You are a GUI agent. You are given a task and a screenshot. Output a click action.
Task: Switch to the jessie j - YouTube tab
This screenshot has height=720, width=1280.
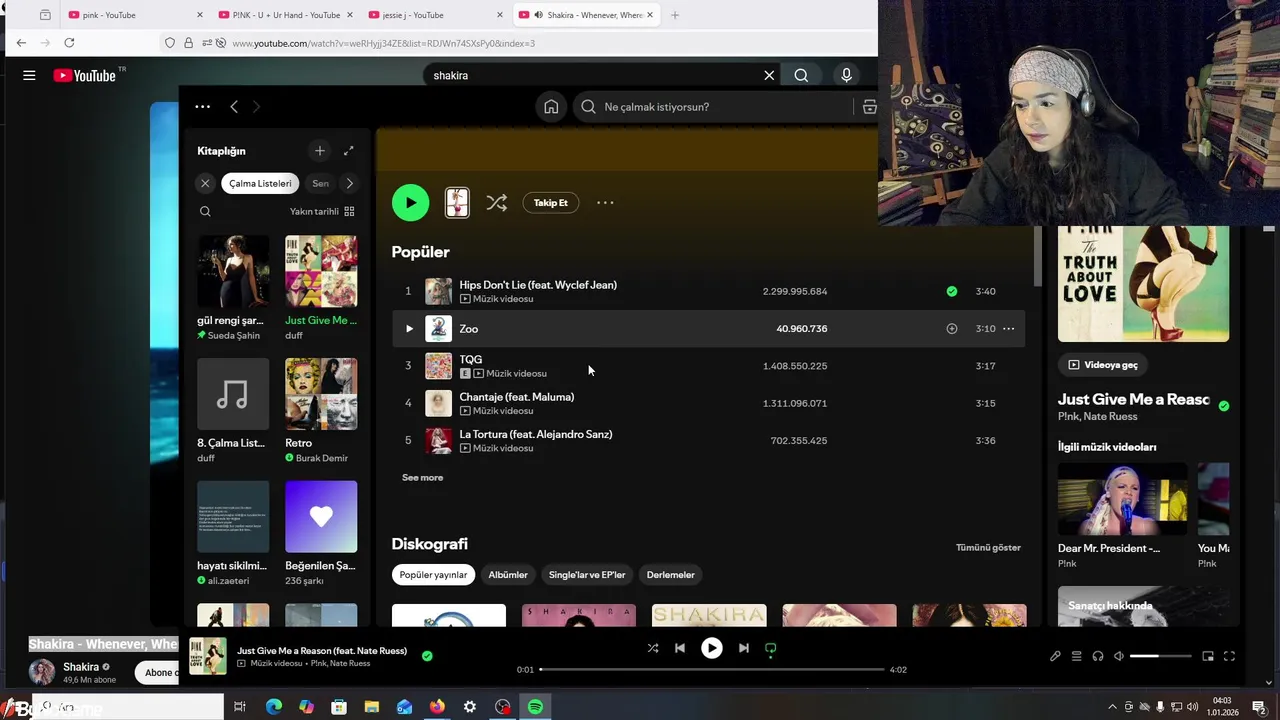(x=435, y=15)
